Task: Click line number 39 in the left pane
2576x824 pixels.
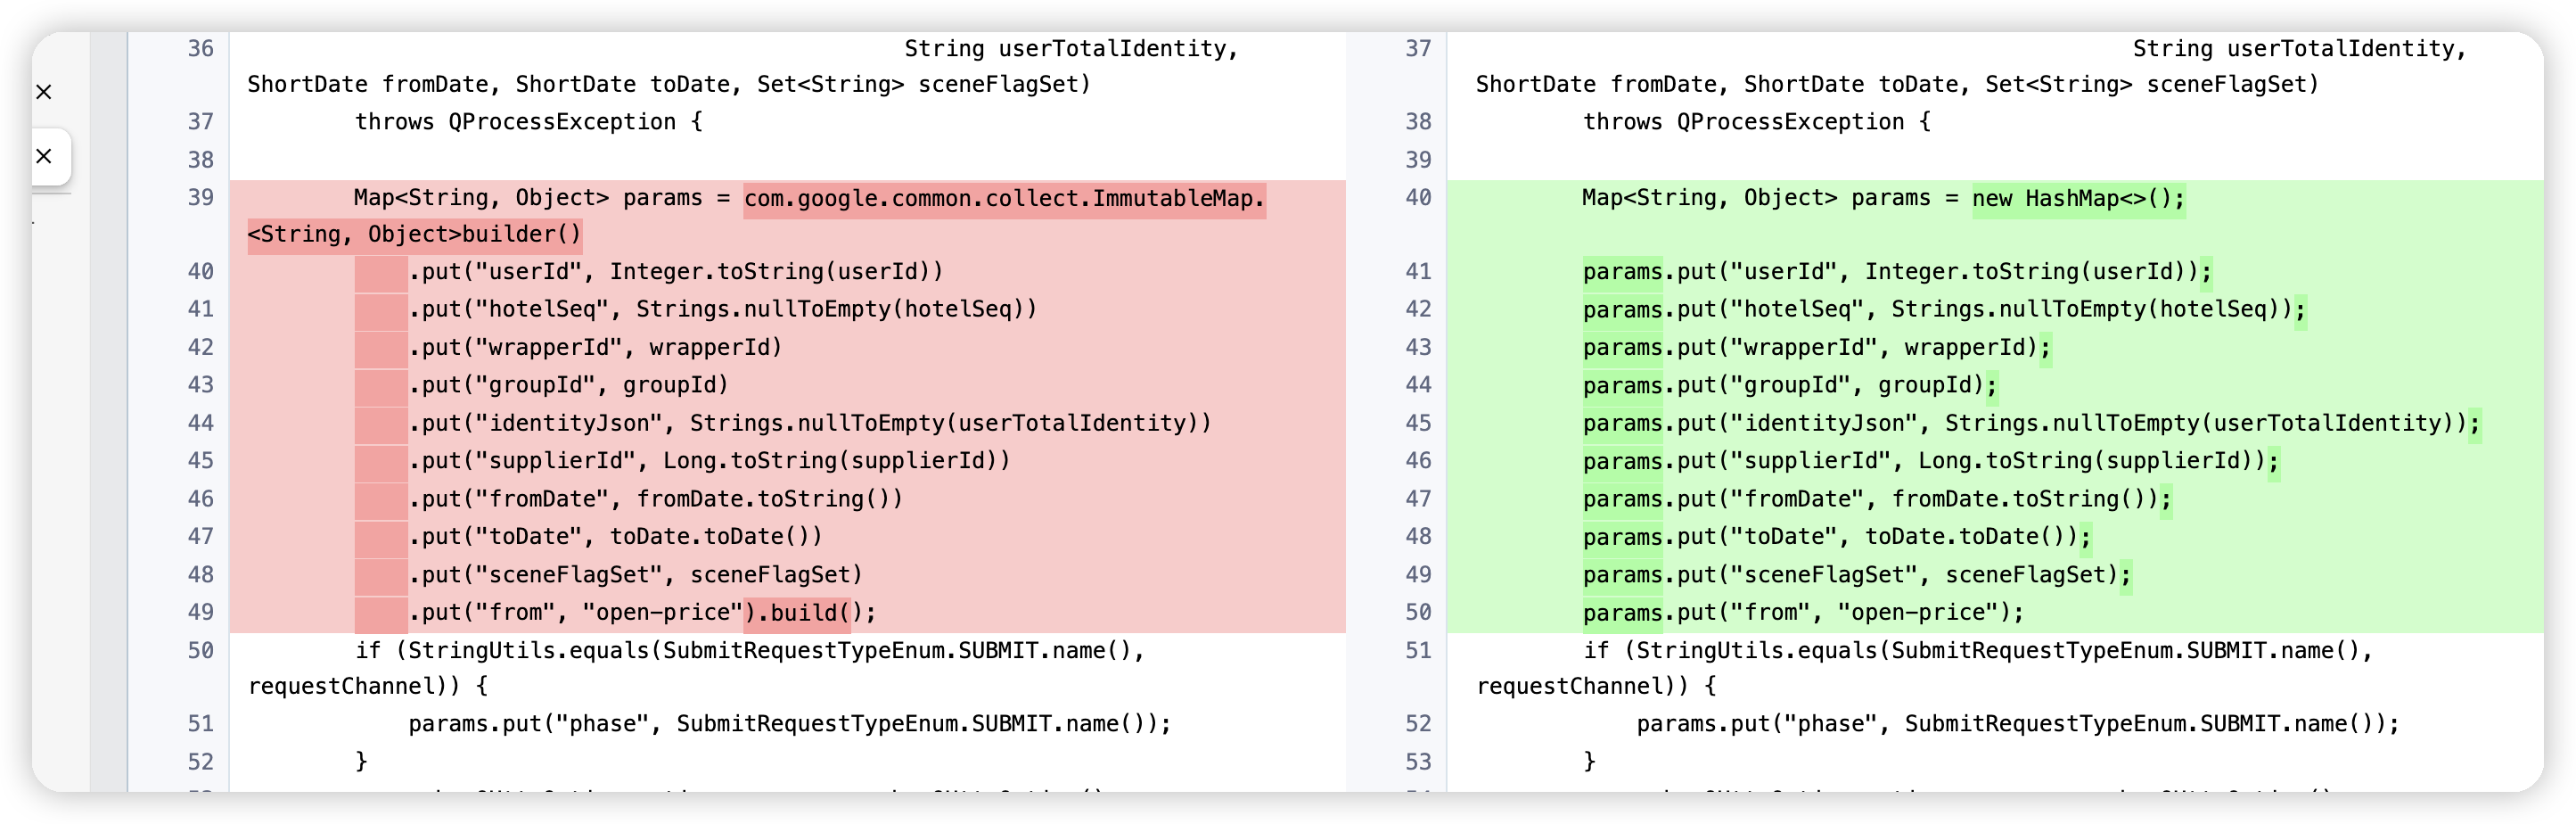Action: (x=201, y=198)
